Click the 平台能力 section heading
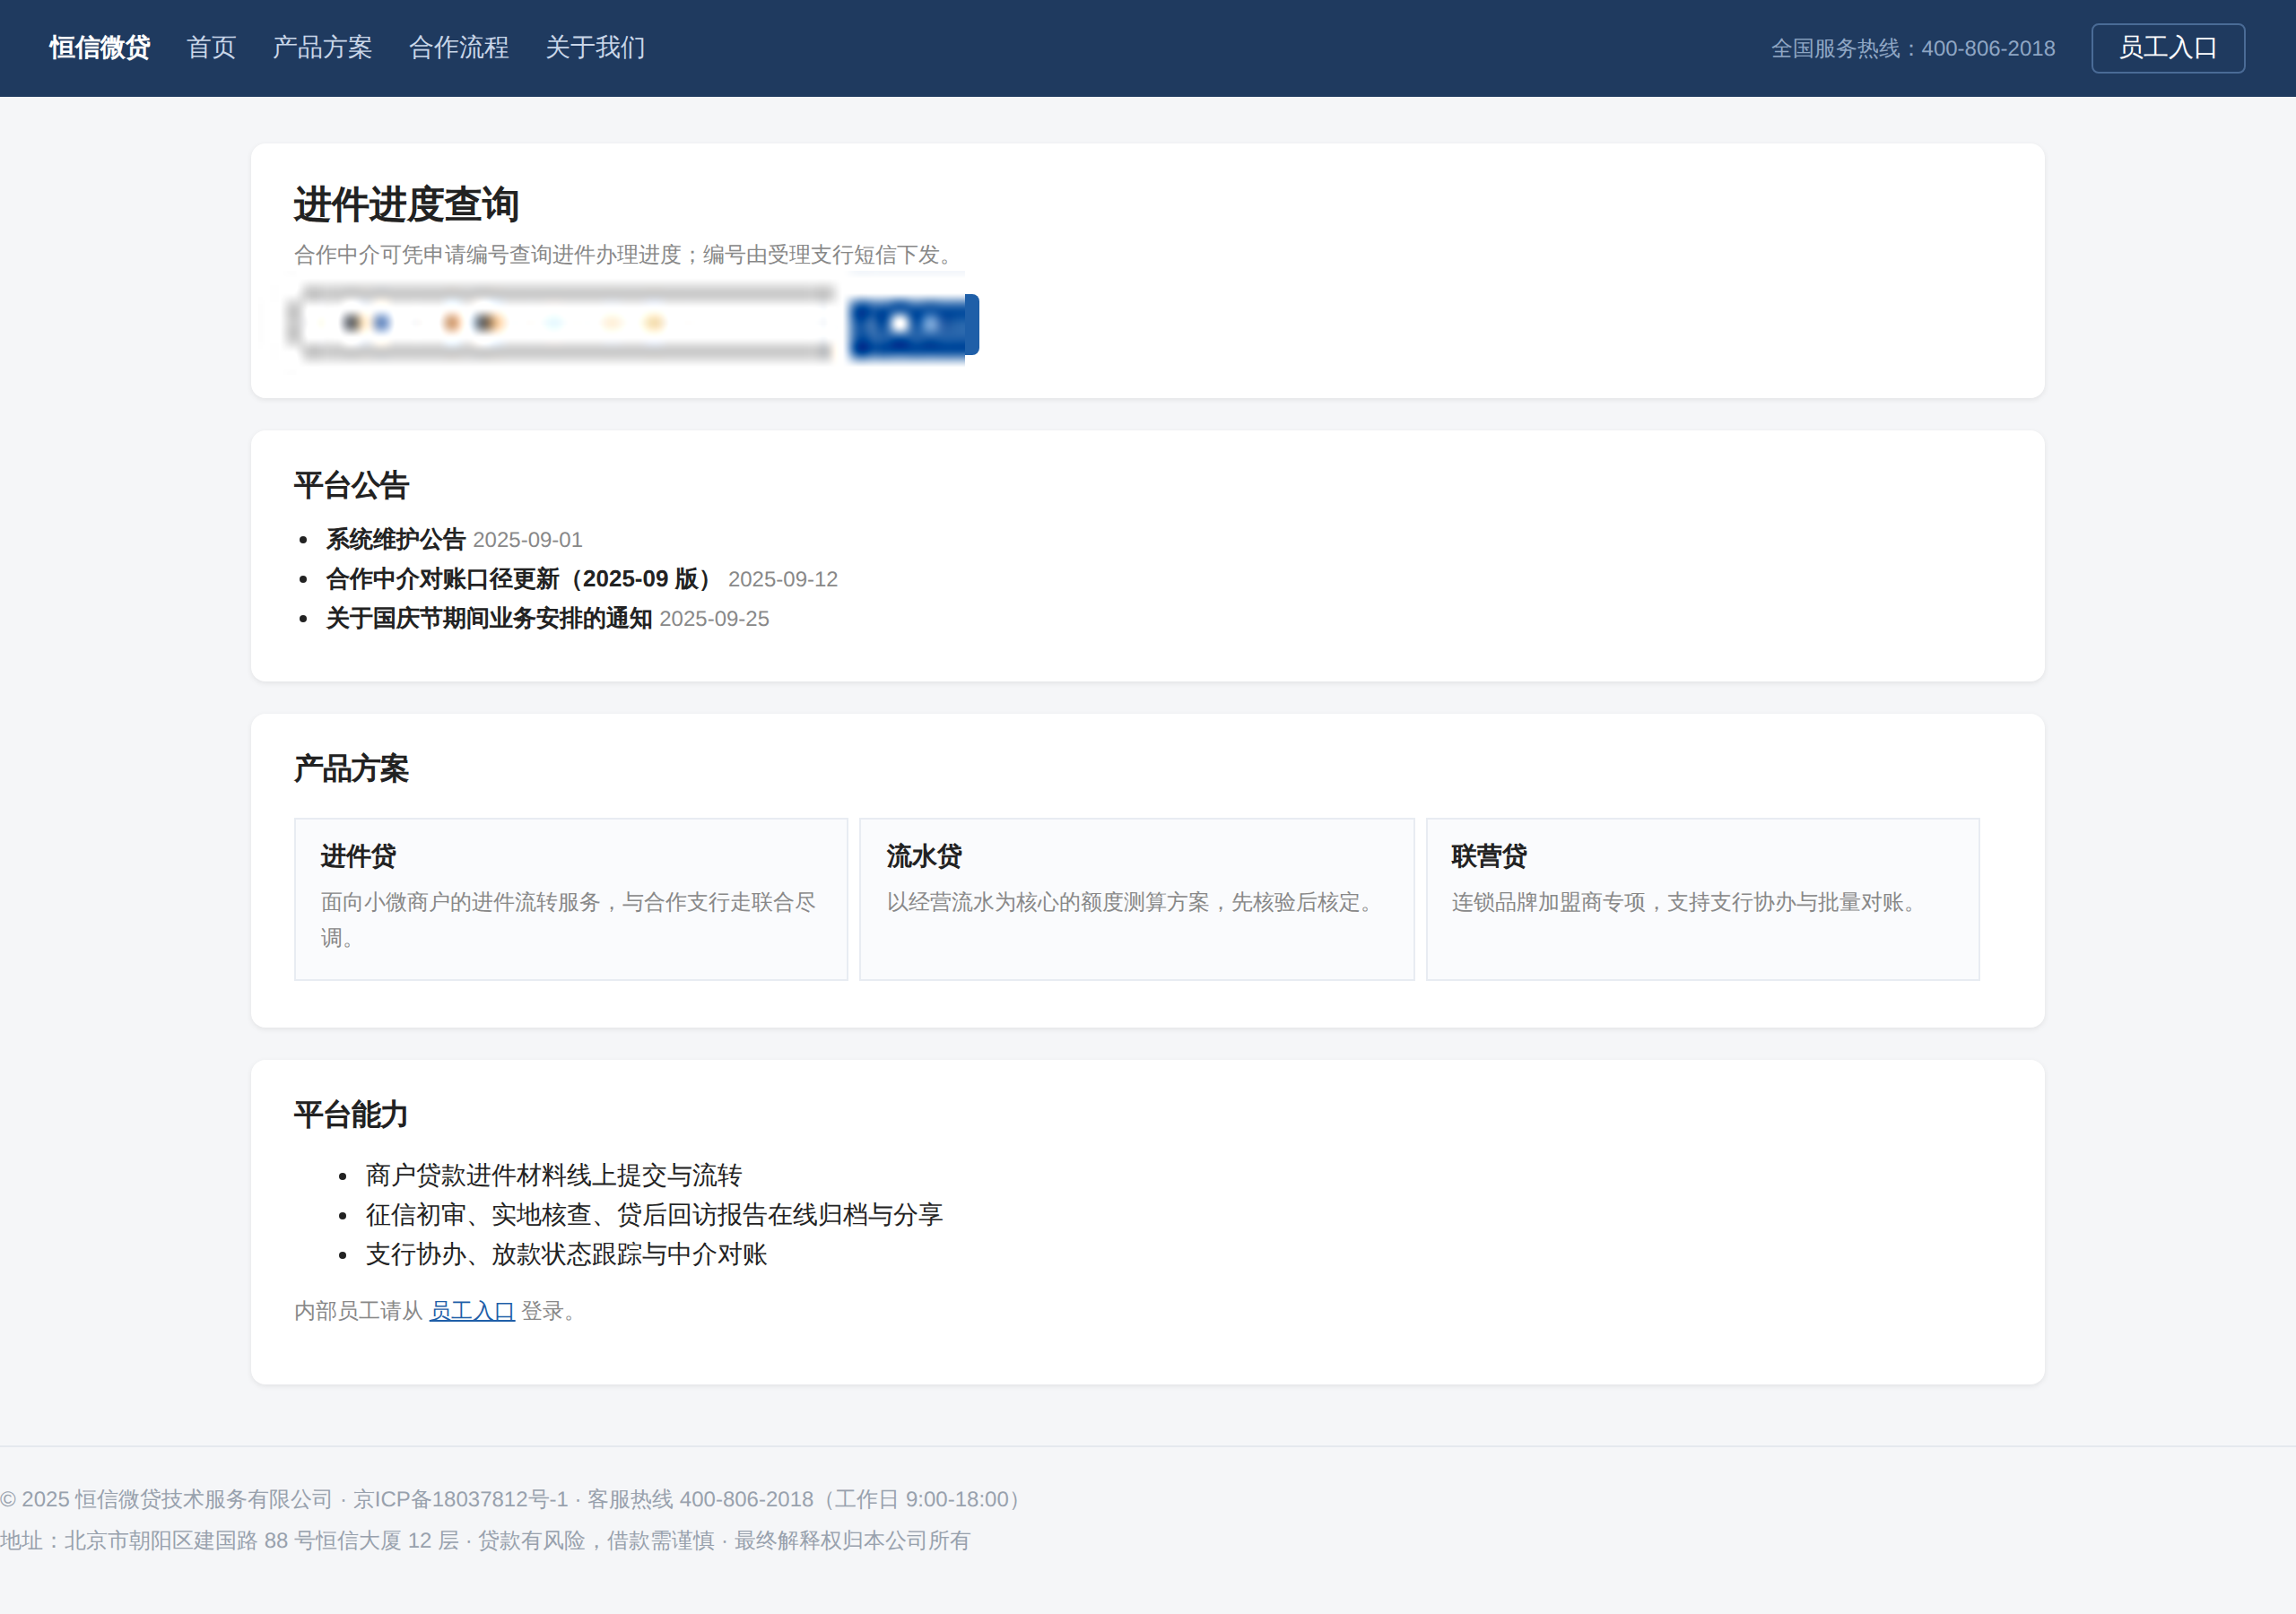This screenshot has height=1614, width=2296. click(x=351, y=1114)
